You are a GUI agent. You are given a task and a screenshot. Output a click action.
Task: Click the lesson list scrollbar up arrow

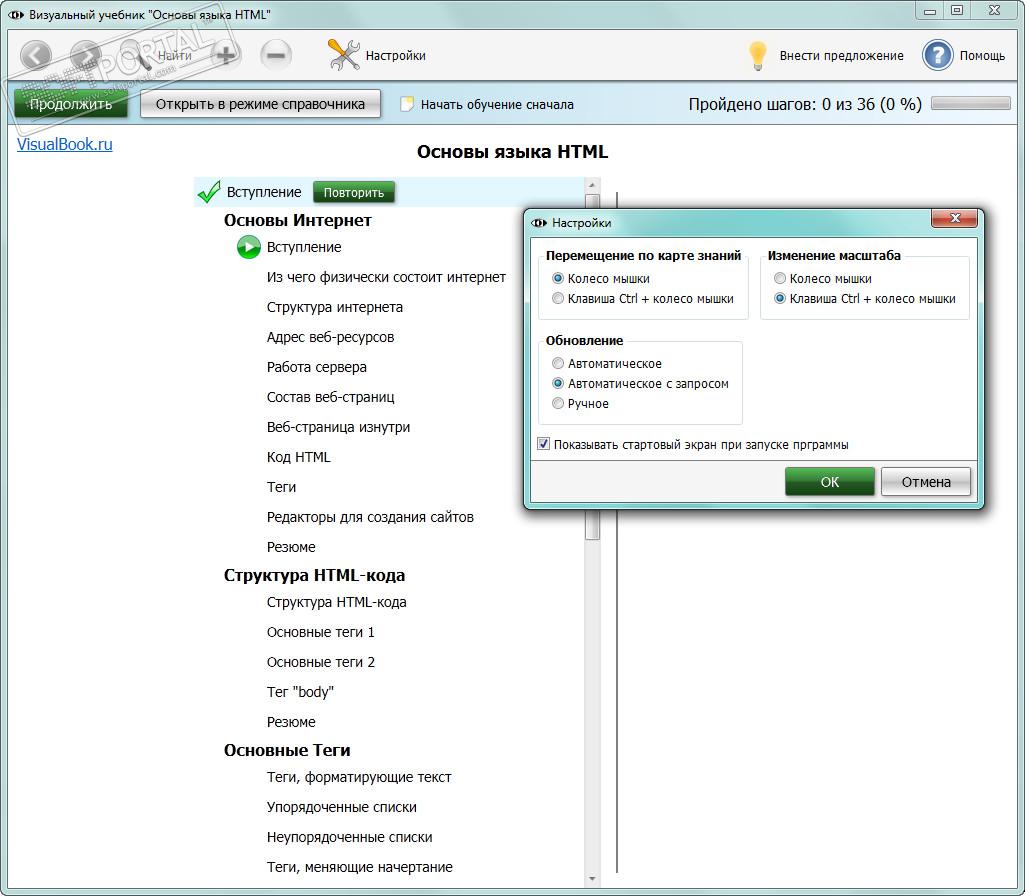(592, 186)
